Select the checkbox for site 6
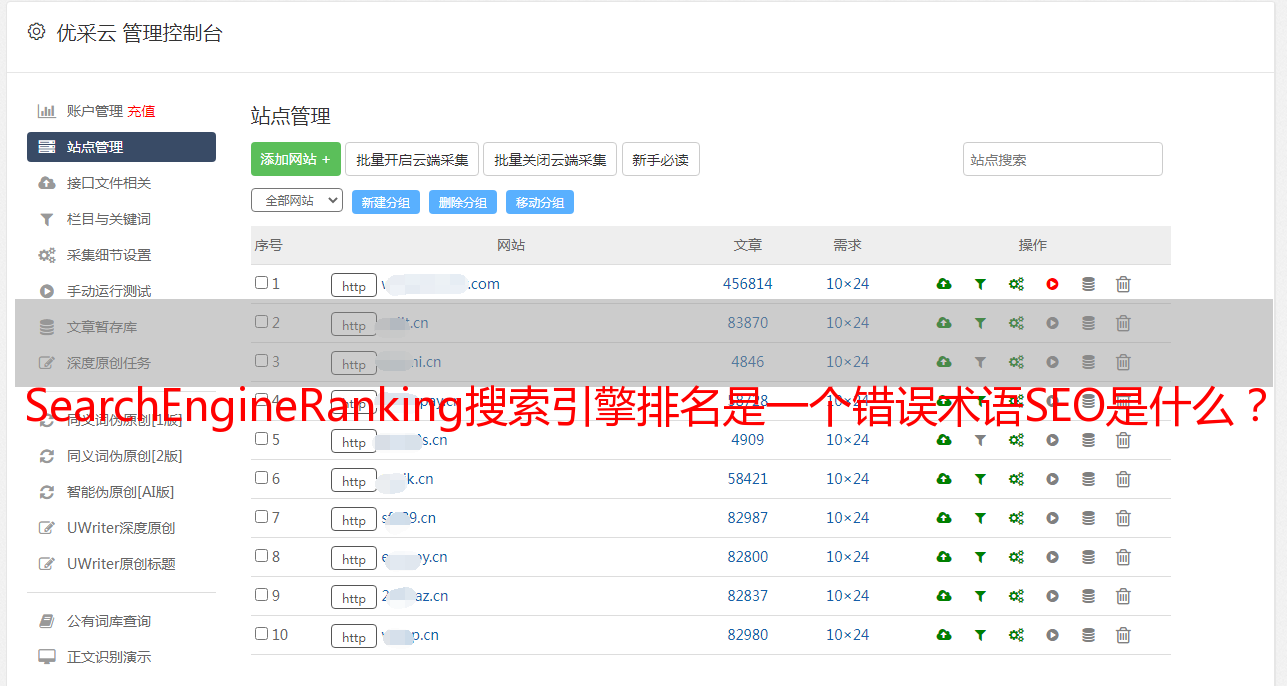Image resolution: width=1287 pixels, height=686 pixels. pos(261,478)
